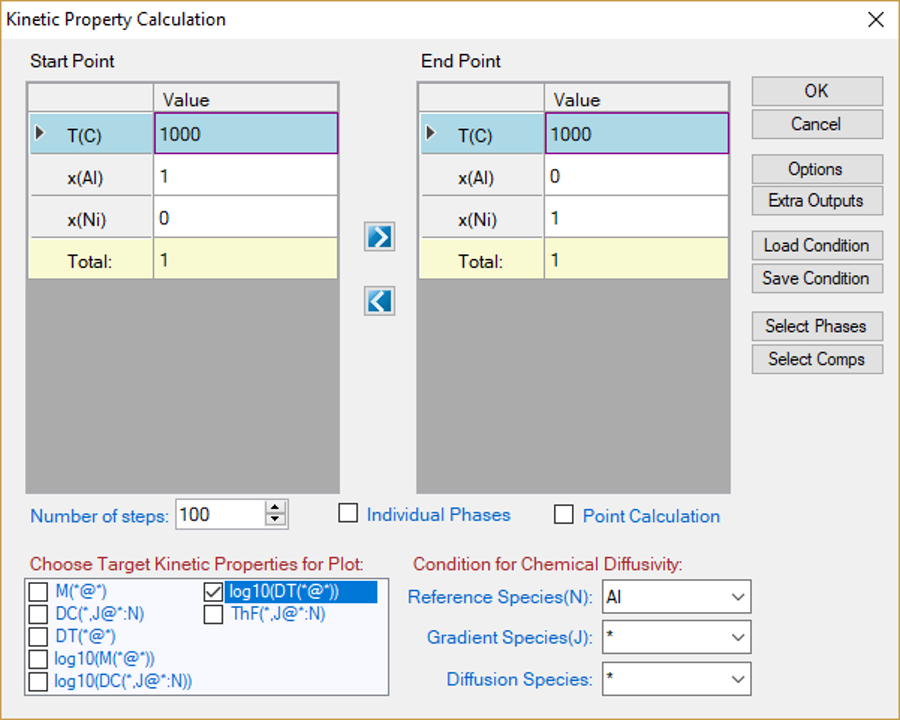Screen dimensions: 900x720
Task: Close the Kinetic Property Calculation dialog
Action: click(875, 19)
